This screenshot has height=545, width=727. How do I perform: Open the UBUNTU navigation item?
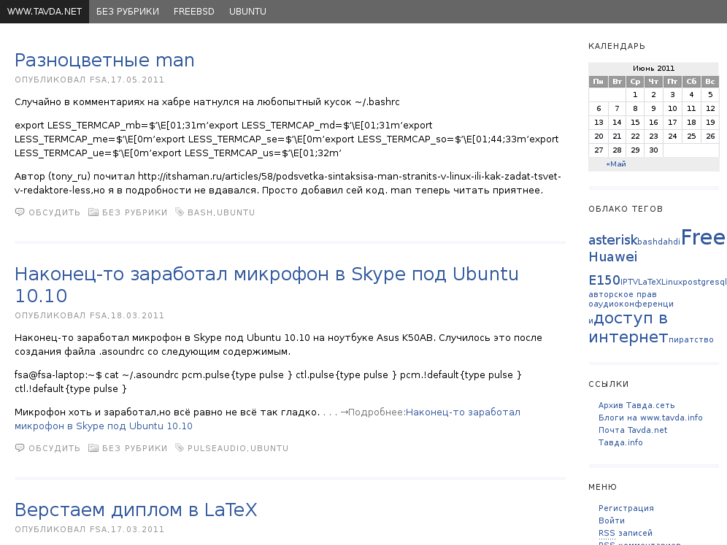pyautogui.click(x=248, y=12)
